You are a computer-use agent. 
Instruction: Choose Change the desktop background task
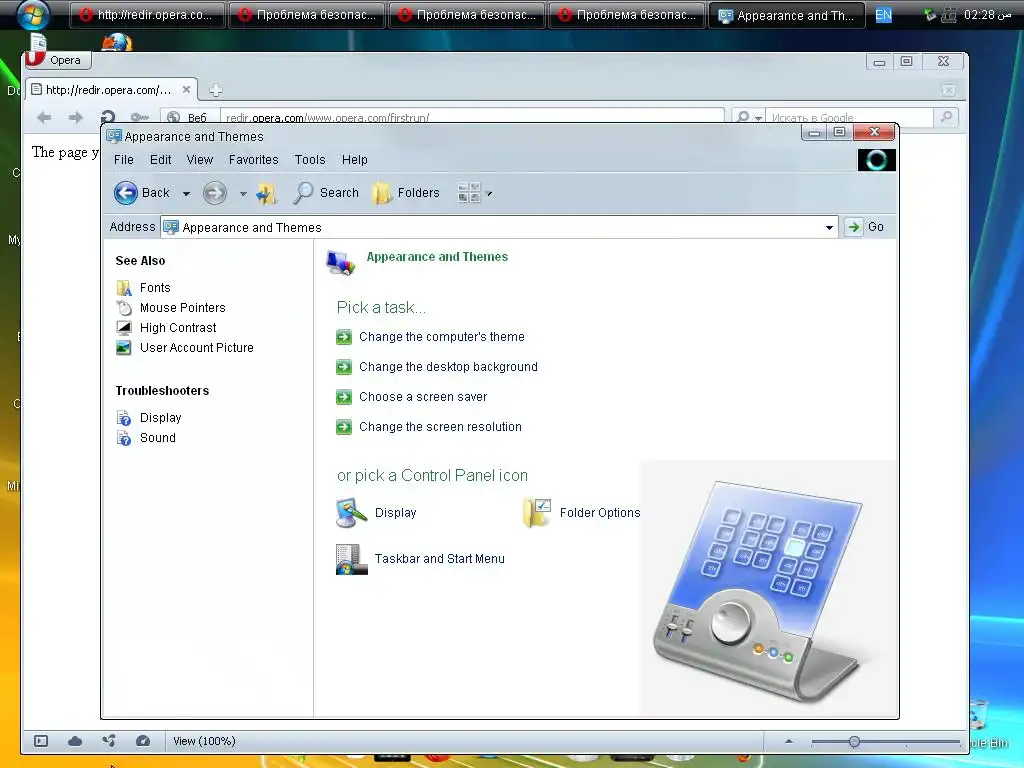tap(448, 367)
